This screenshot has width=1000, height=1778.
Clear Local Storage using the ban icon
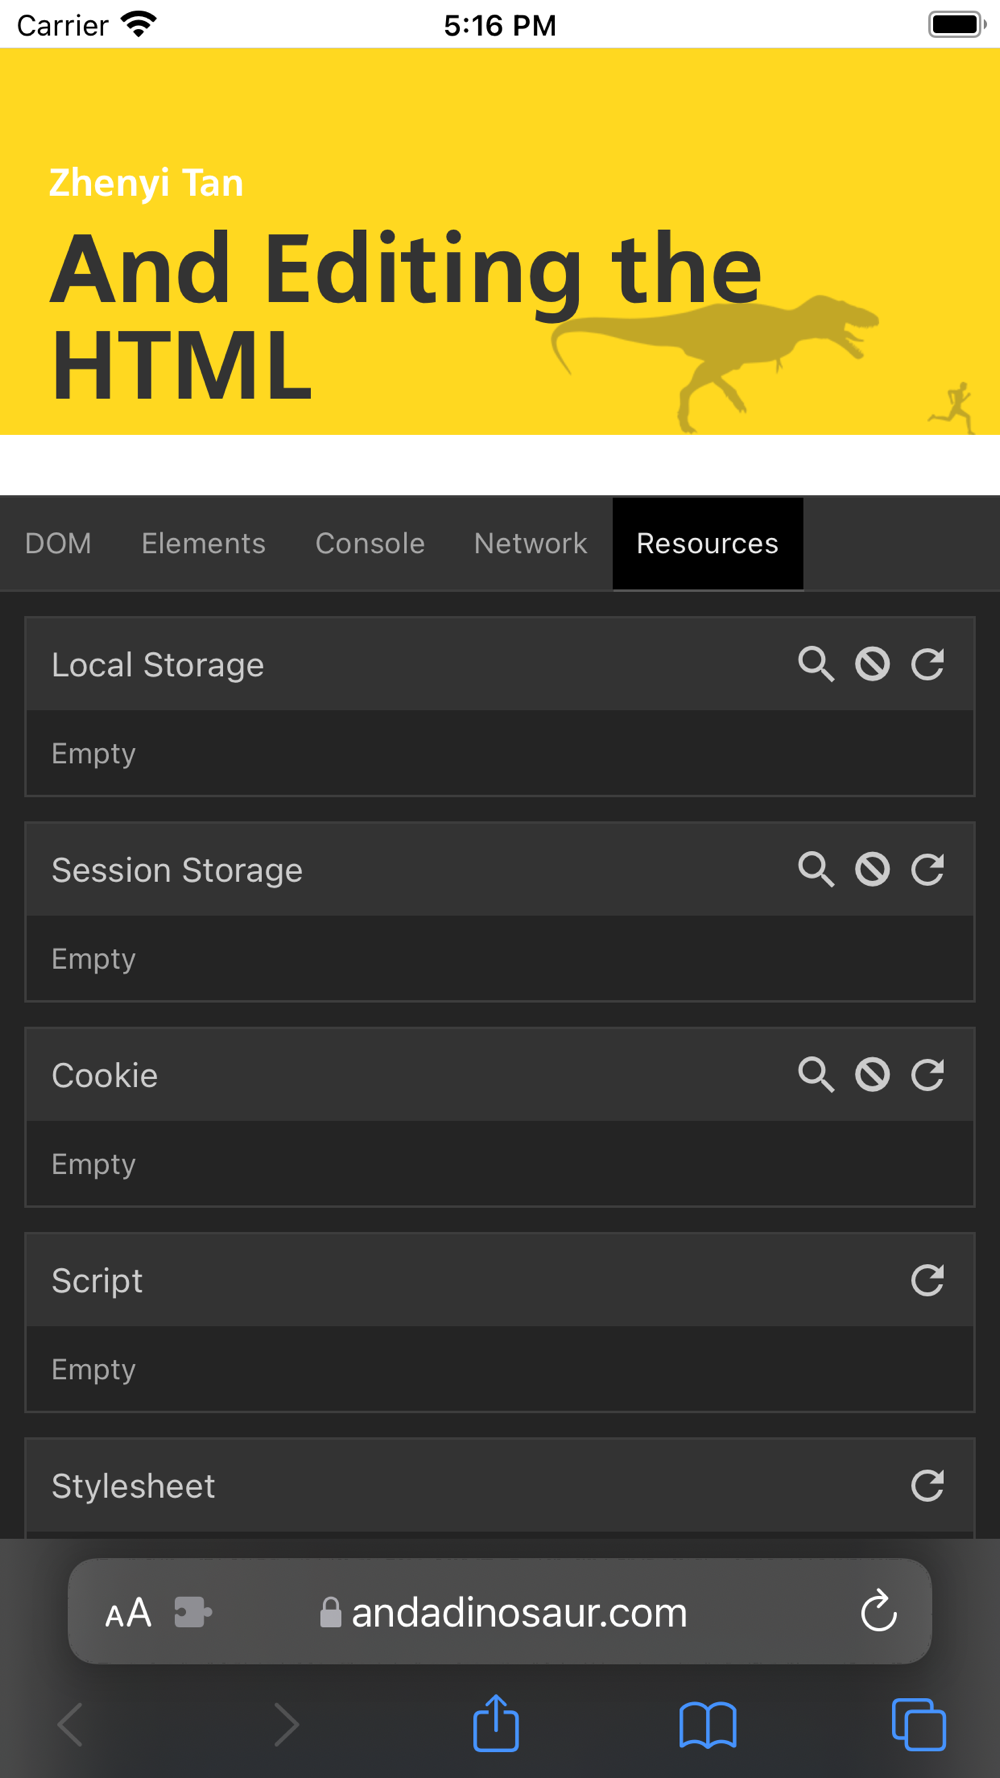pyautogui.click(x=872, y=664)
